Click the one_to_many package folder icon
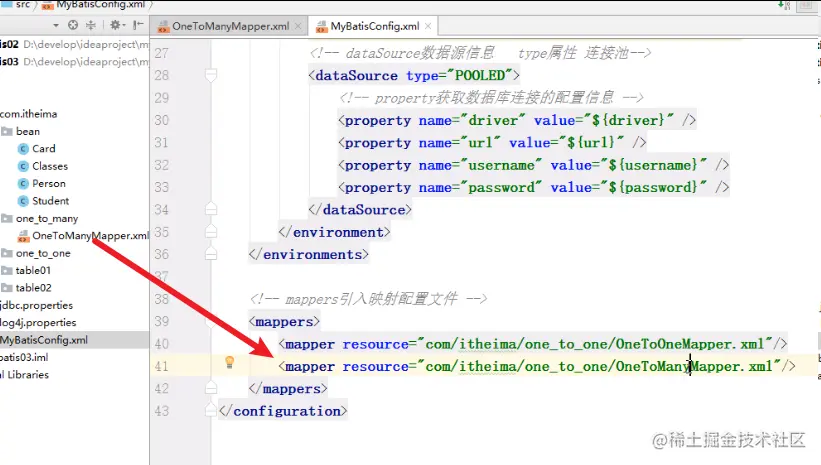Viewport: 821px width, 465px height. pyautogui.click(x=7, y=218)
